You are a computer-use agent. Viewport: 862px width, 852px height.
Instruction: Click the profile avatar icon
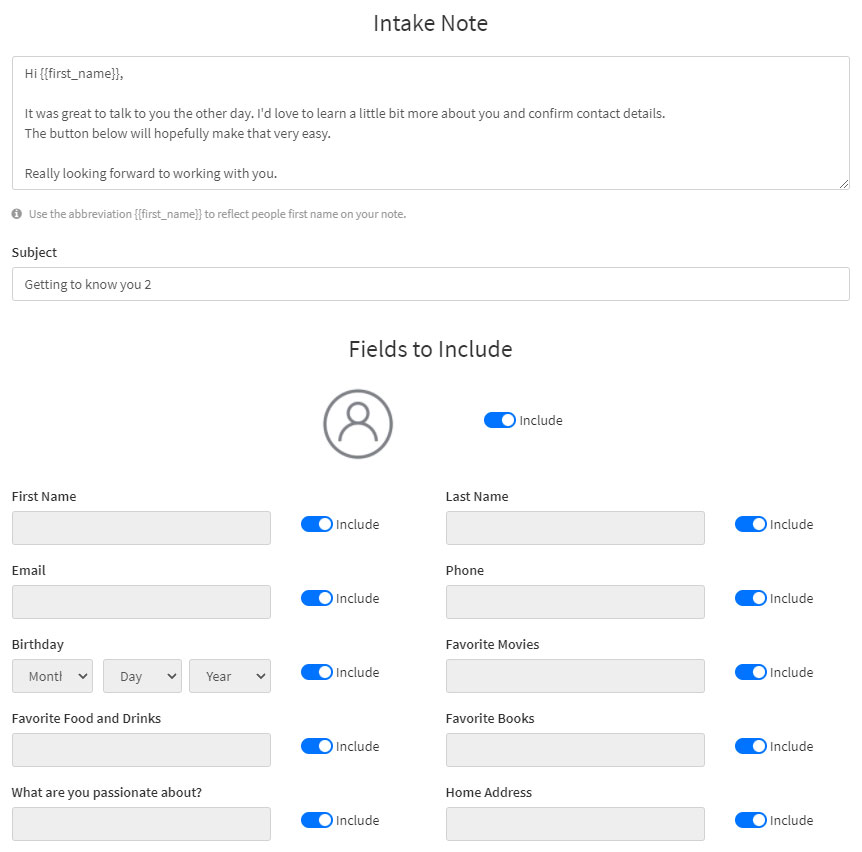pos(357,423)
